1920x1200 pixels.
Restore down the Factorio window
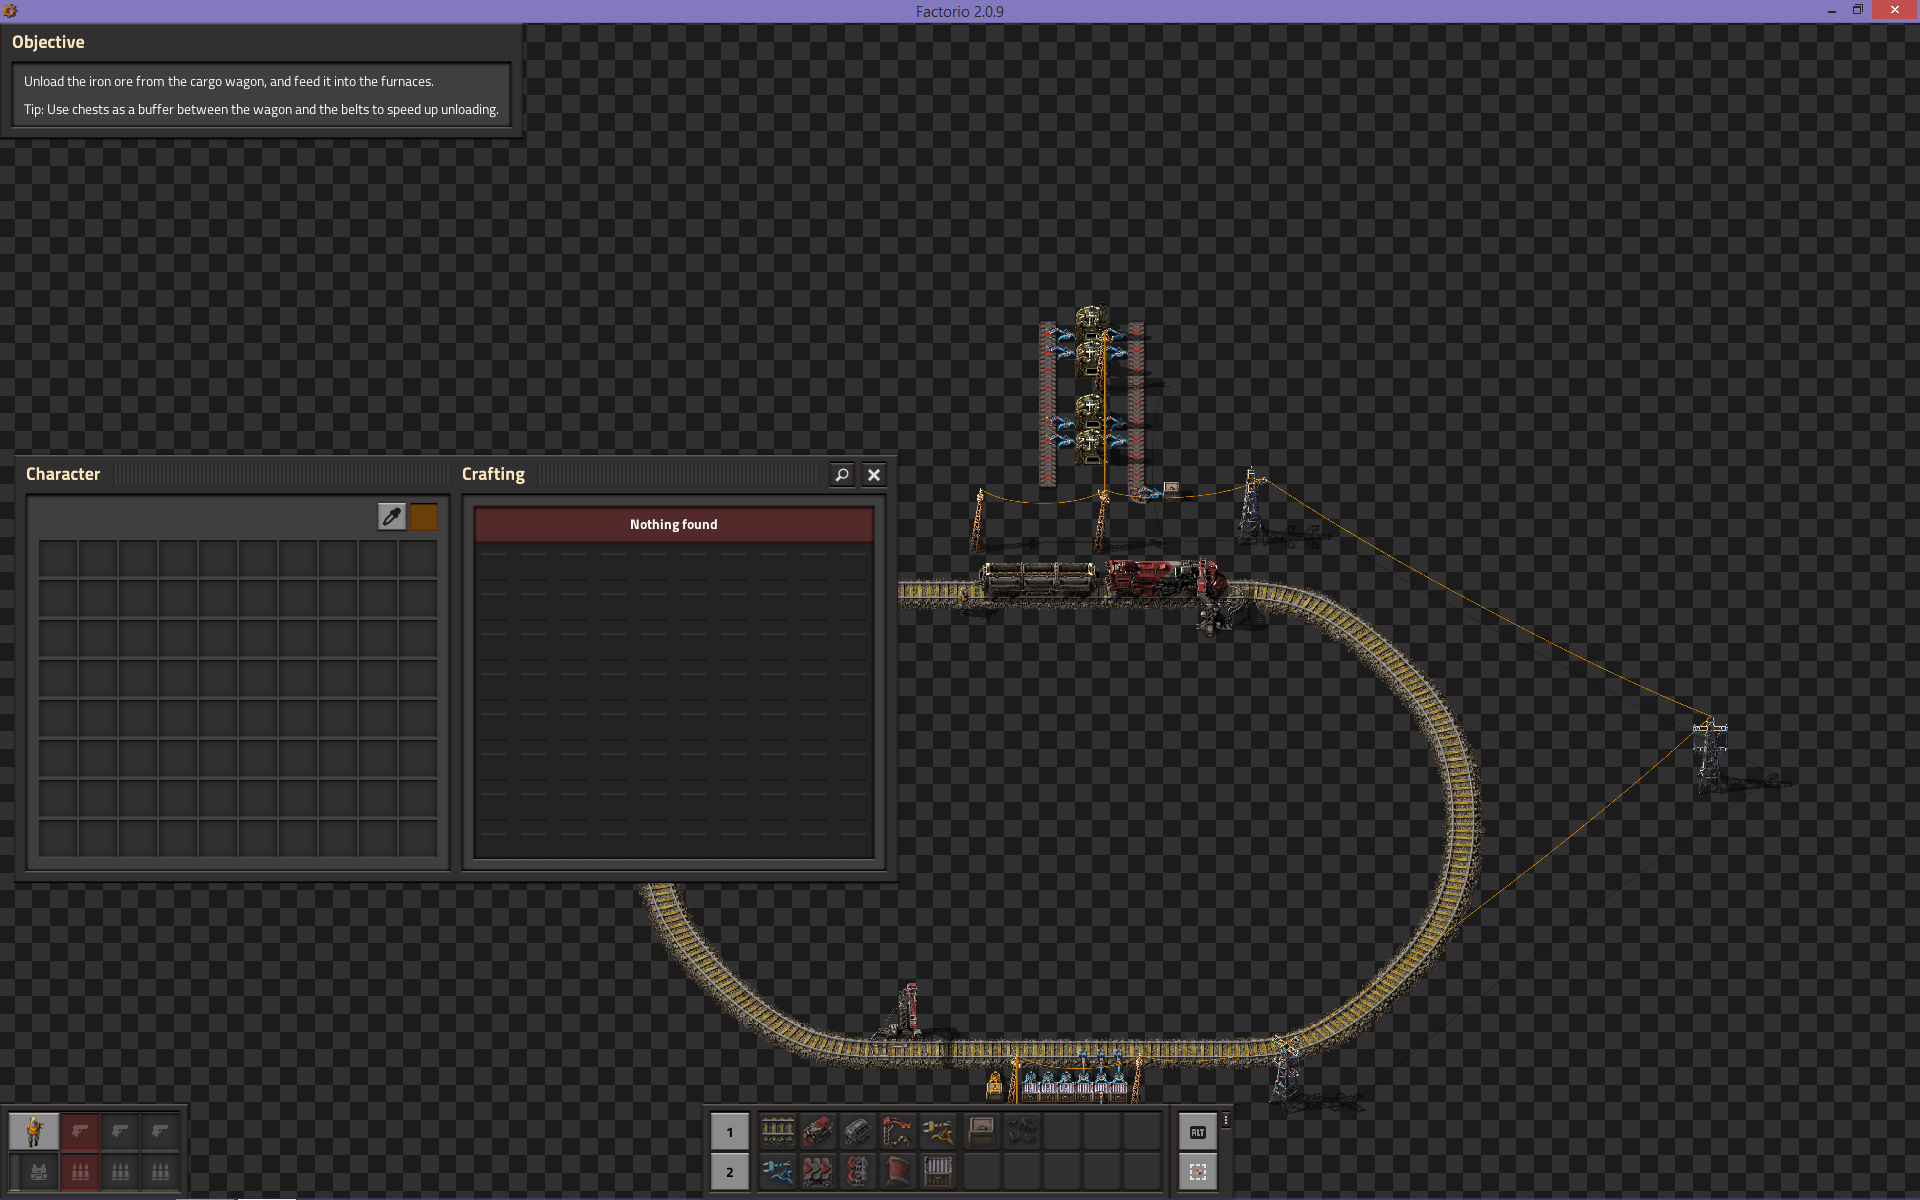[x=1858, y=10]
